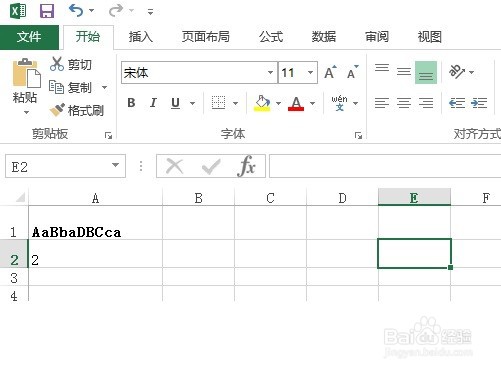This screenshot has width=501, height=370.
Task: Set top vertical alignment
Action: point(382,68)
